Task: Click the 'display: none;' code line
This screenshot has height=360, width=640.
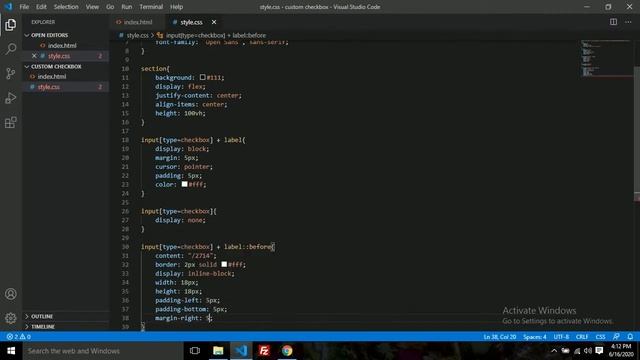Action: (180, 220)
